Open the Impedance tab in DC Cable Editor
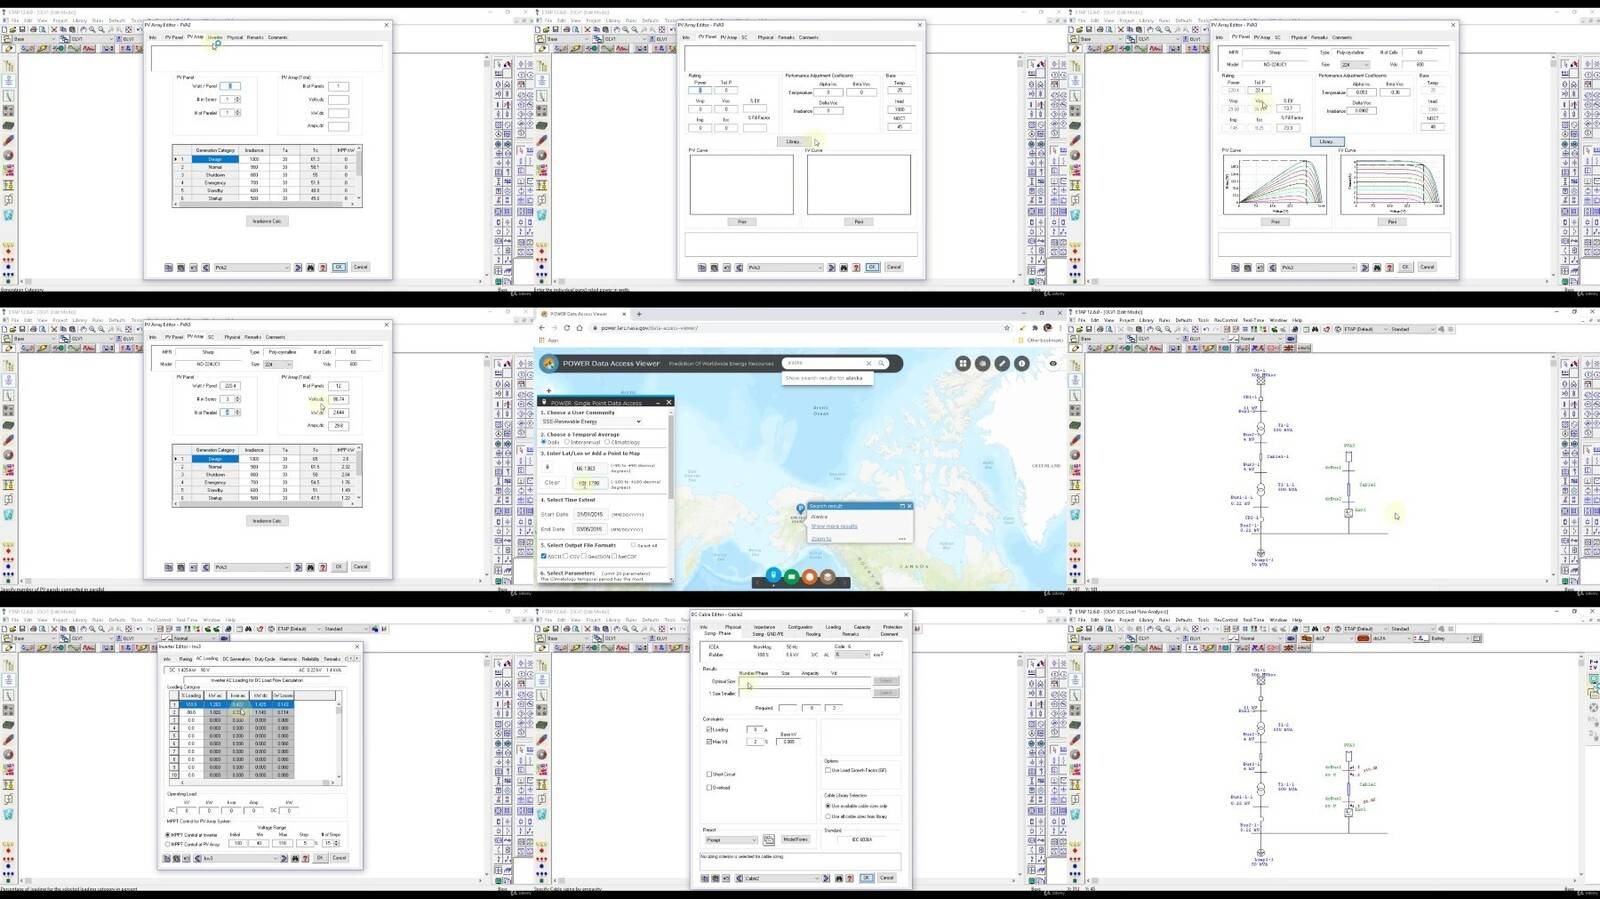Image resolution: width=1600 pixels, height=899 pixels. pyautogui.click(x=764, y=627)
